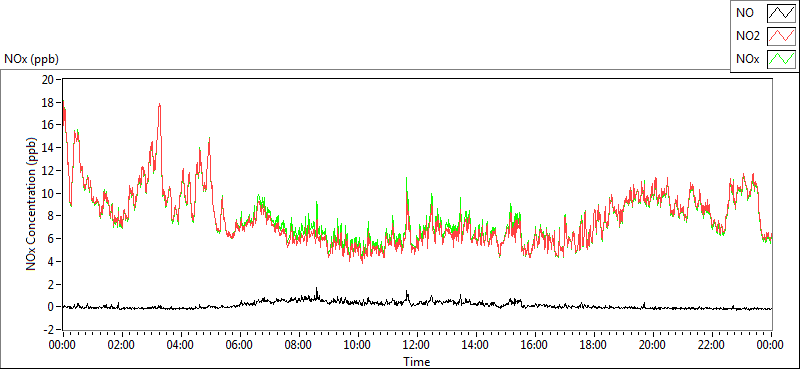Select the NO2 legend label
800x369 pixels.
[748, 37]
